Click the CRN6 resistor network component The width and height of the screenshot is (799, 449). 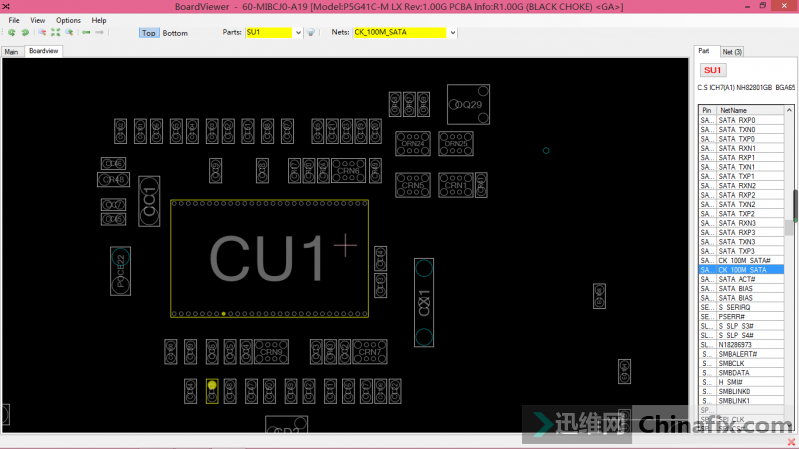(349, 171)
